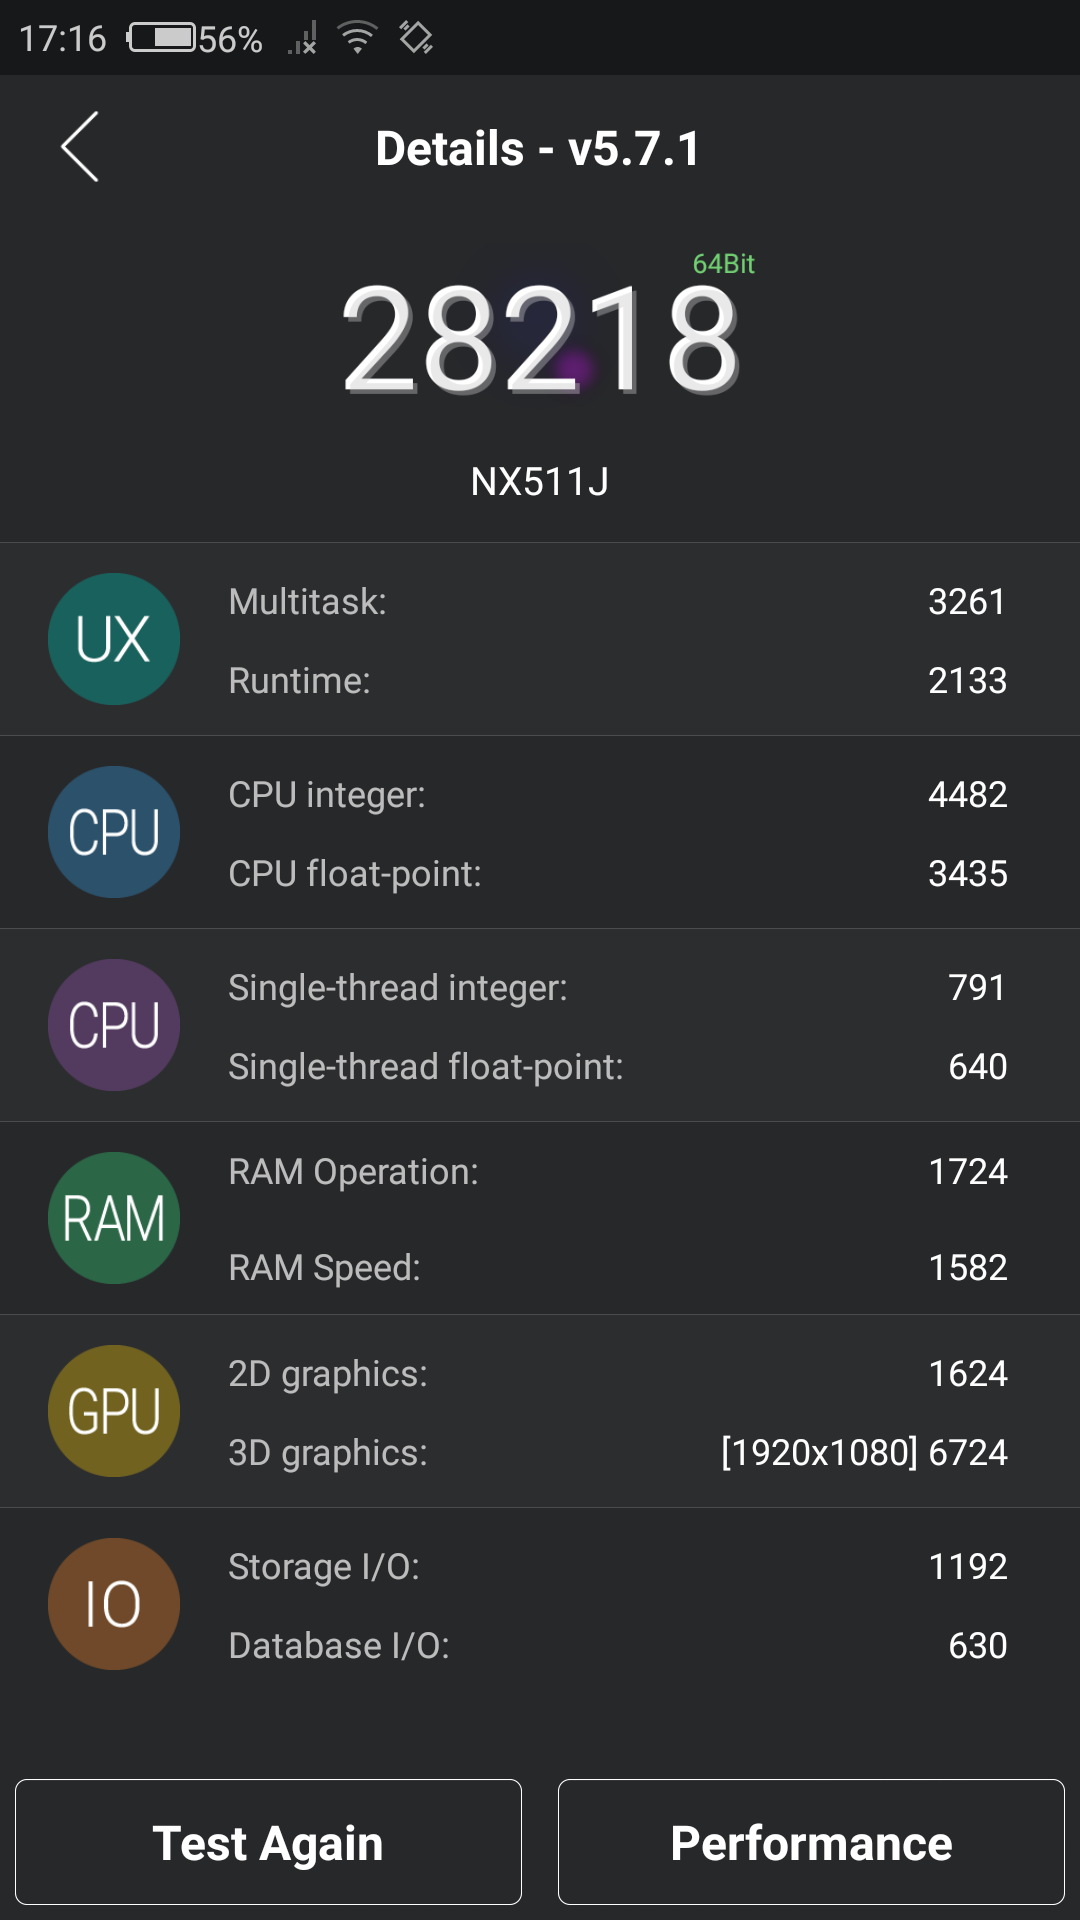Tap the Wi-Fi status bar icon
The image size is (1080, 1920).
click(x=357, y=38)
